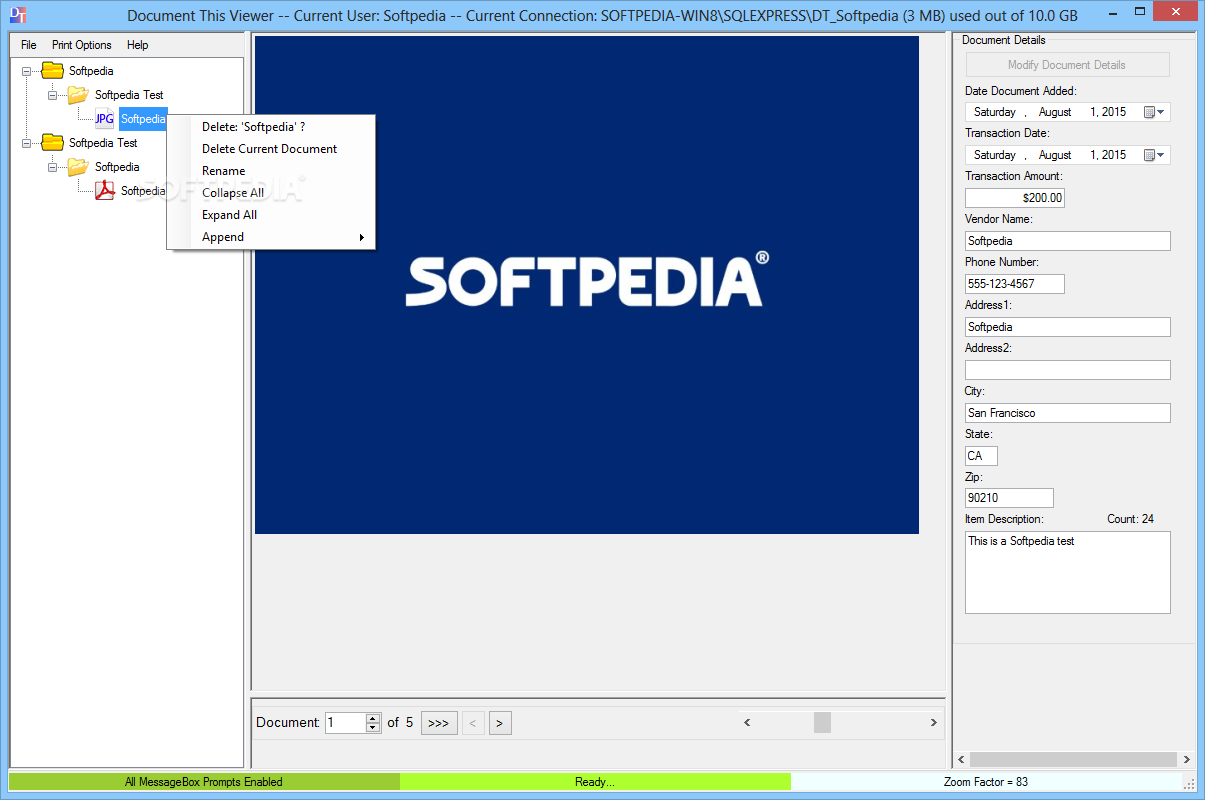
Task: Click the open Softpedia Test subfolder icon
Action: pyautogui.click(x=78, y=95)
